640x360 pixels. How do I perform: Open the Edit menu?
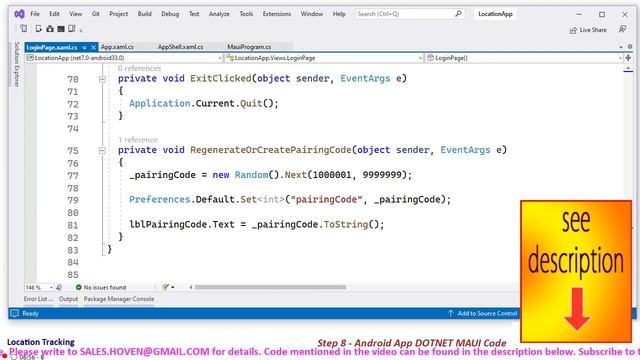pyautogui.click(x=54, y=14)
